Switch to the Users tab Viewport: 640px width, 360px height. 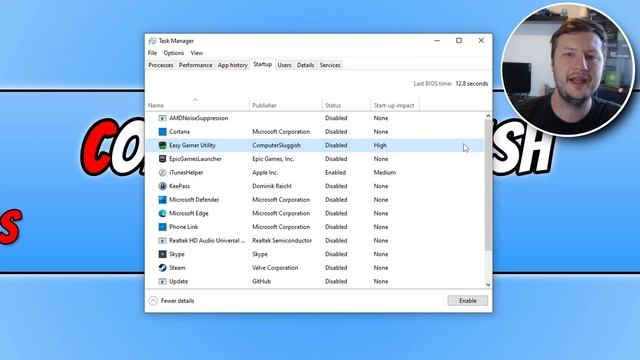284,65
